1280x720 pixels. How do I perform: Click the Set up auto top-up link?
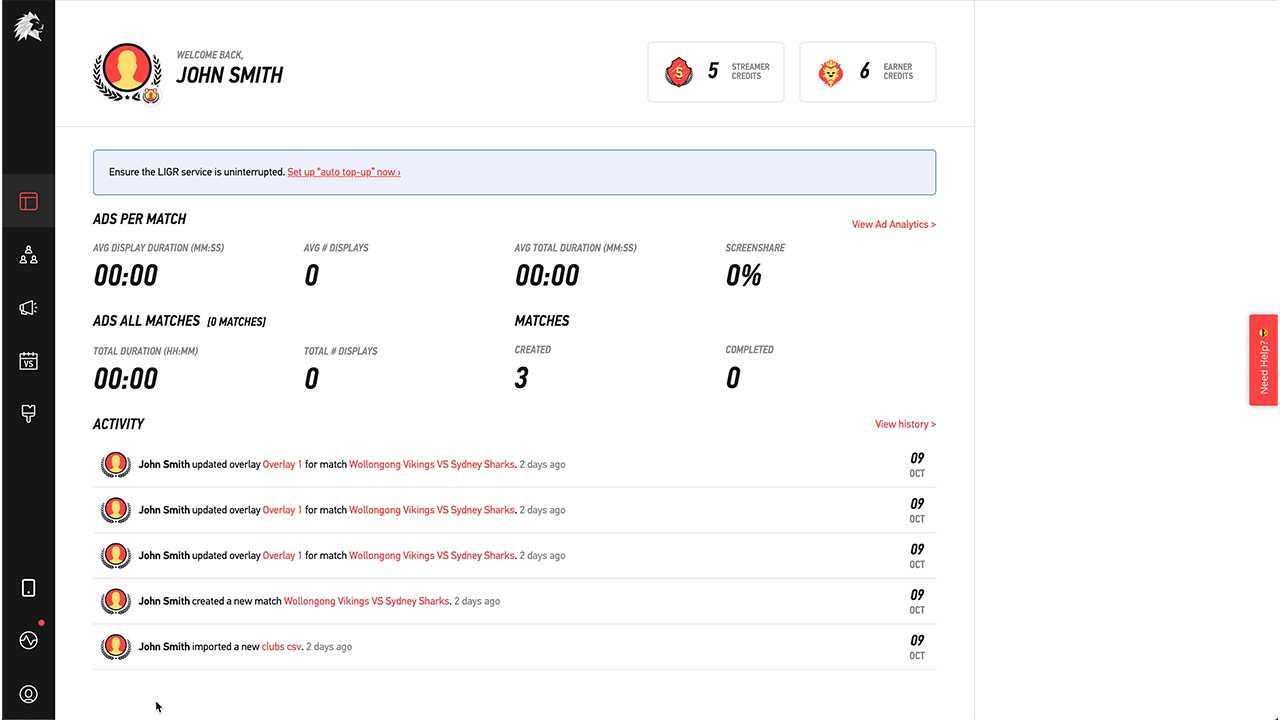tap(343, 172)
